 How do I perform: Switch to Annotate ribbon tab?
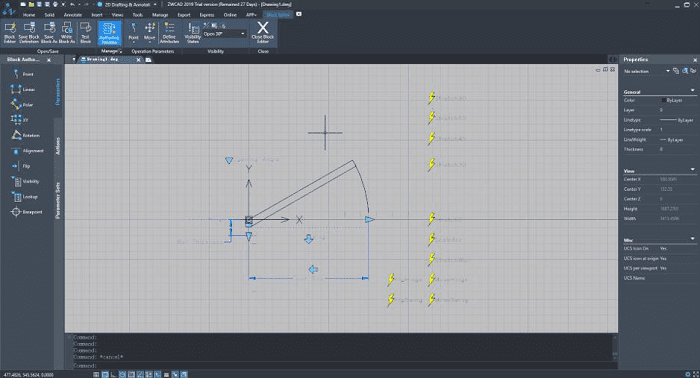pyautogui.click(x=73, y=15)
